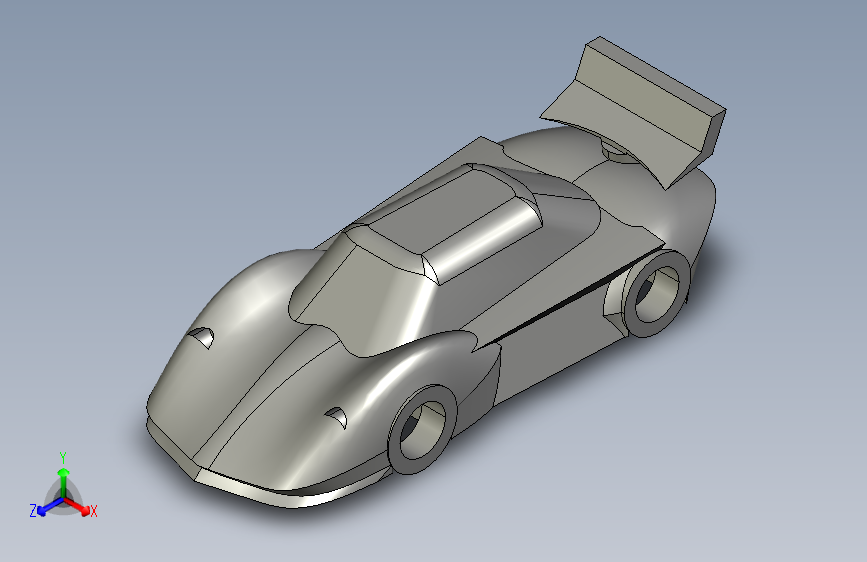Select the front wheel of the car
The height and width of the screenshot is (562, 867).
point(422,430)
